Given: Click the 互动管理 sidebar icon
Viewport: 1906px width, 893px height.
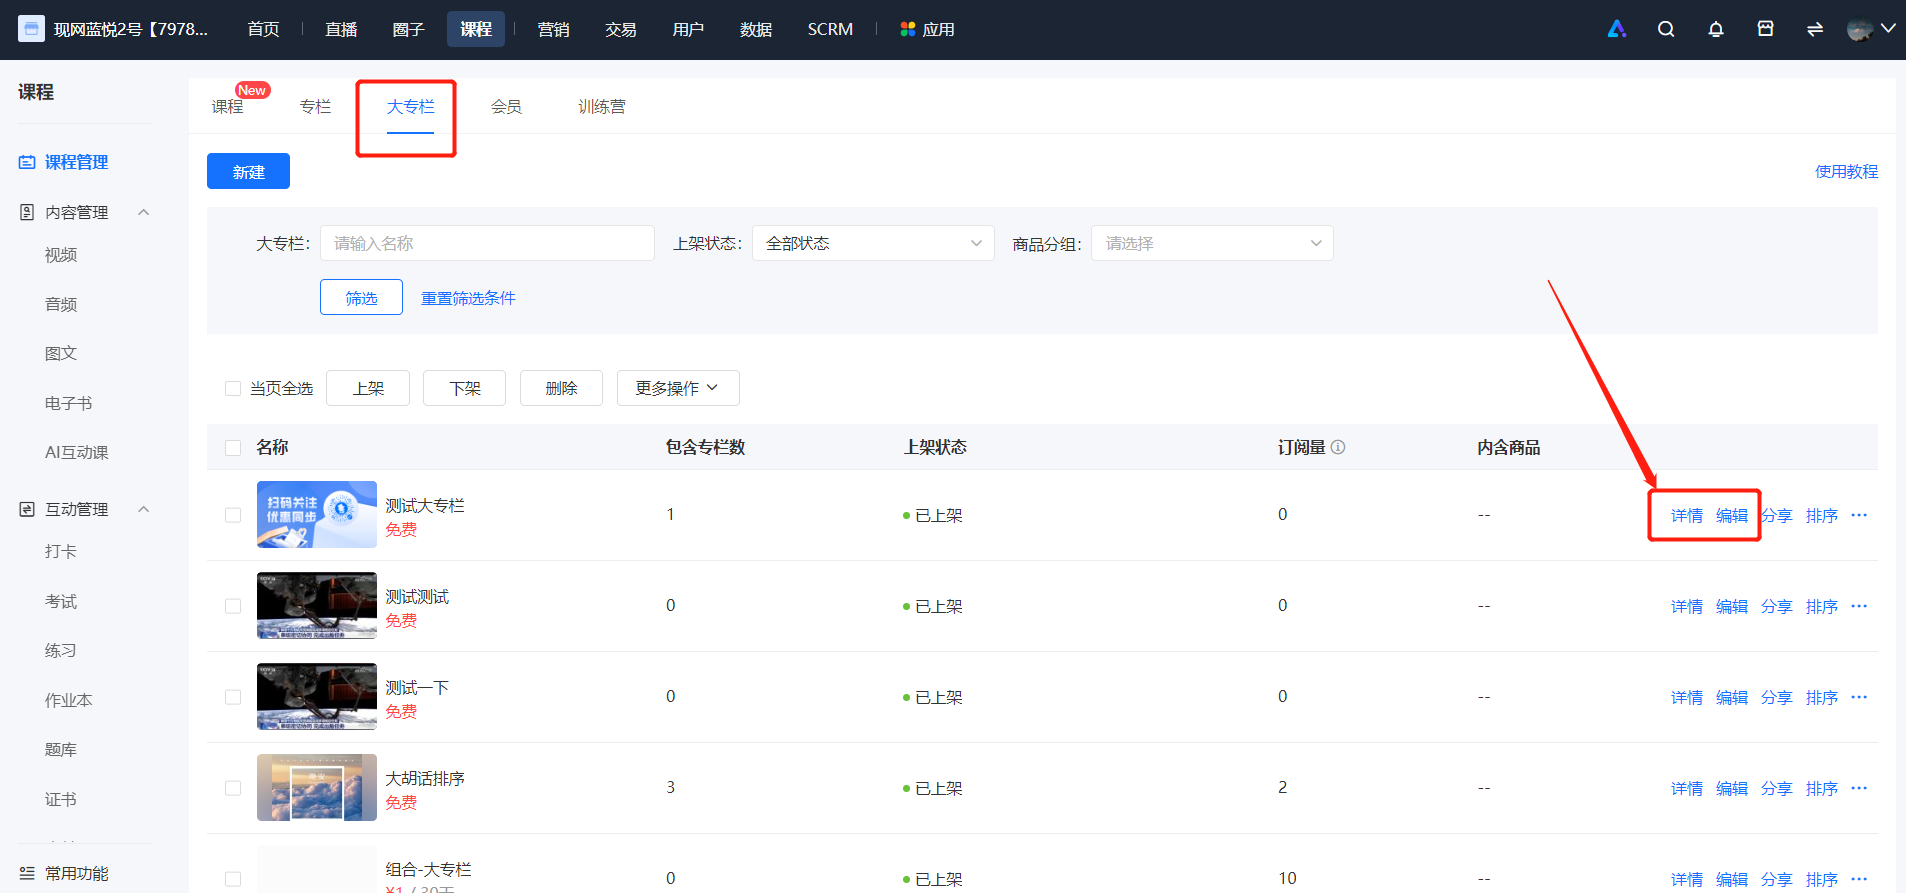Looking at the screenshot, I should point(27,509).
